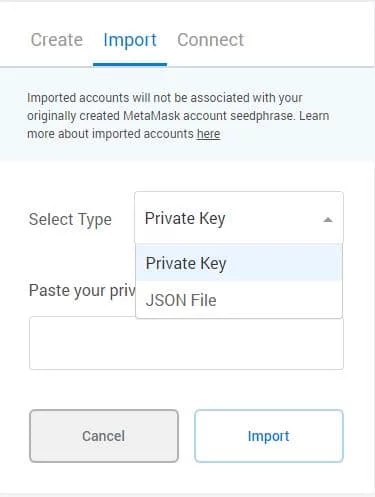Choose the highlighted Private Key option in list
Screen dimensions: 375x497
239,263
